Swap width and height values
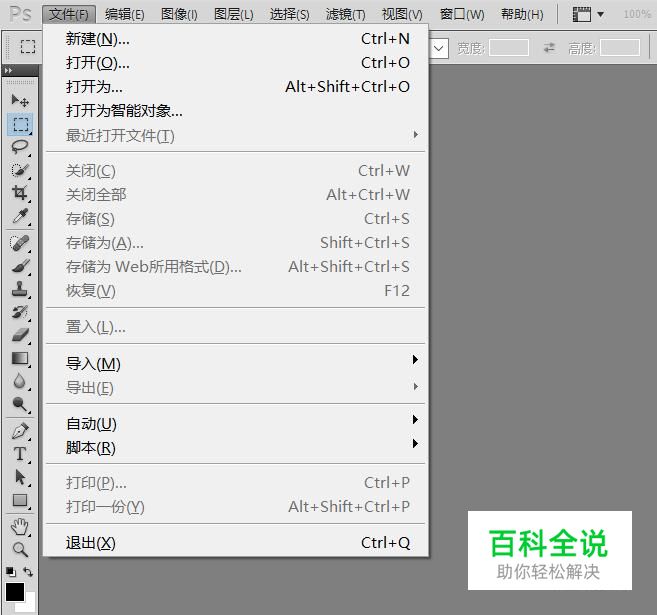Viewport: 657px width, 615px height. click(x=549, y=48)
